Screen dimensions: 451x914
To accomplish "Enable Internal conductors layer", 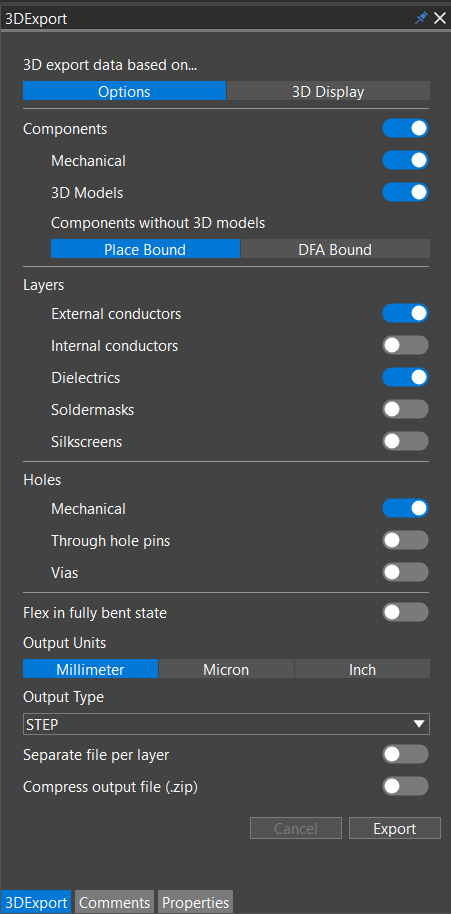I will click(x=406, y=346).
